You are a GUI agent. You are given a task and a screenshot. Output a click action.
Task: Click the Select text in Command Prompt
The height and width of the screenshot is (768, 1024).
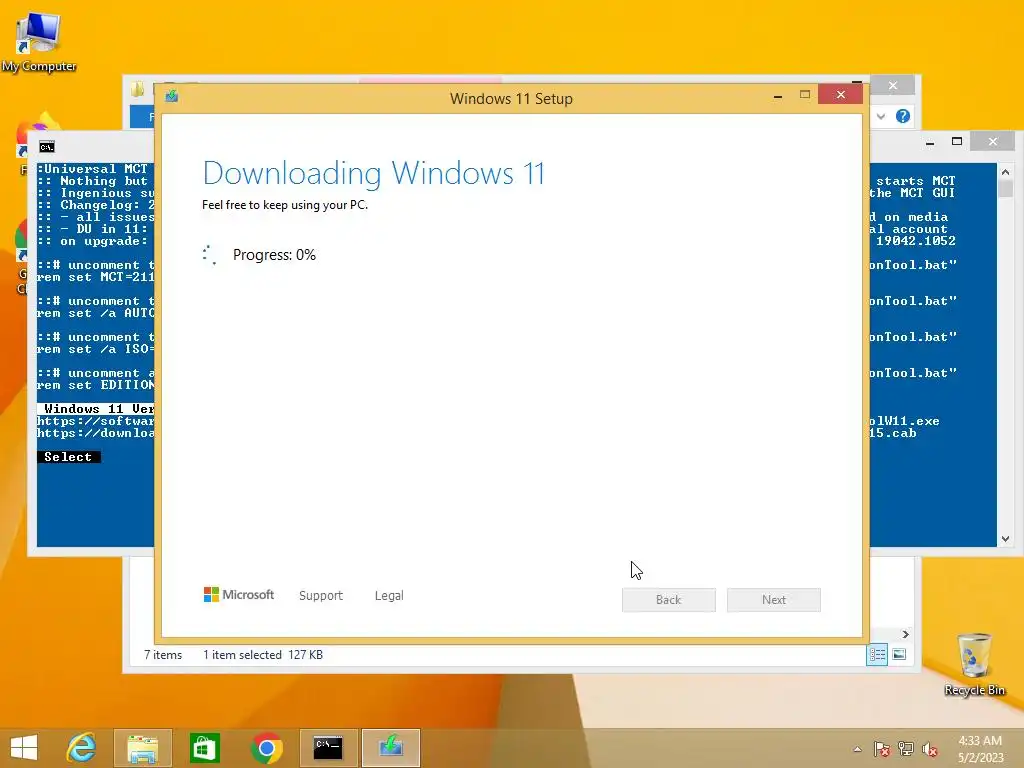68,457
